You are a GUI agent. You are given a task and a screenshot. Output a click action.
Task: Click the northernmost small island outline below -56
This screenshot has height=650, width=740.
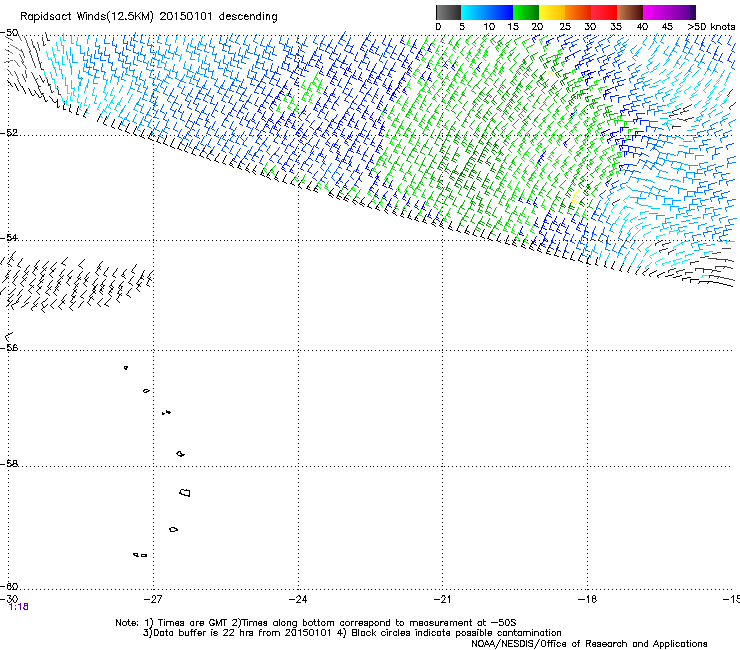click(x=126, y=368)
